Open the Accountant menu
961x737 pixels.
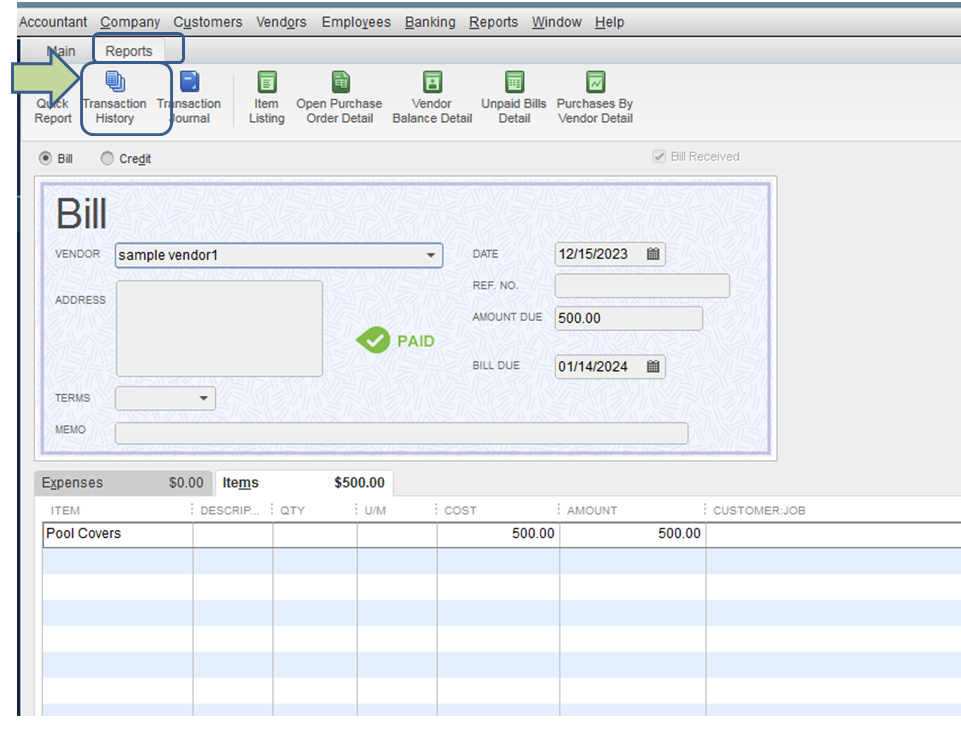pos(53,22)
